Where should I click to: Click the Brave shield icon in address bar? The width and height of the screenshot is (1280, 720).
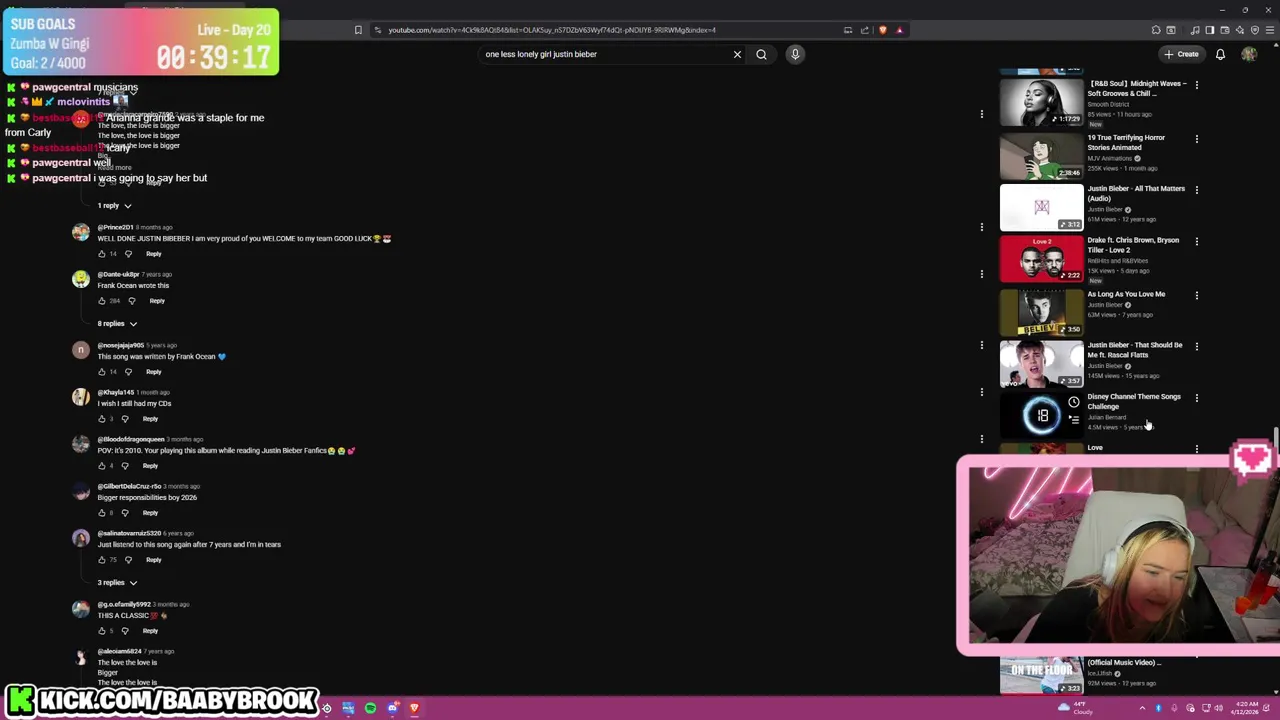click(882, 30)
